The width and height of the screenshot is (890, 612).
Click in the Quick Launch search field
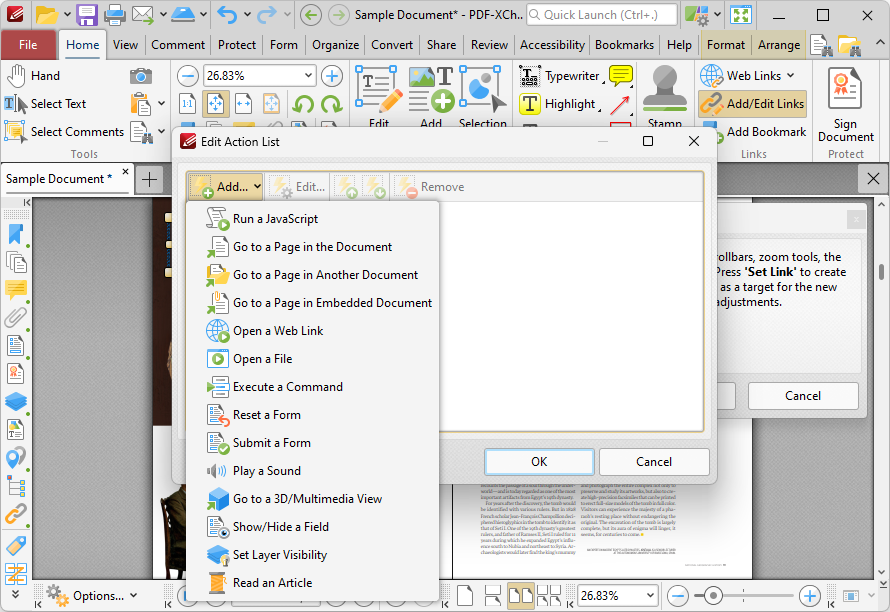tap(602, 15)
